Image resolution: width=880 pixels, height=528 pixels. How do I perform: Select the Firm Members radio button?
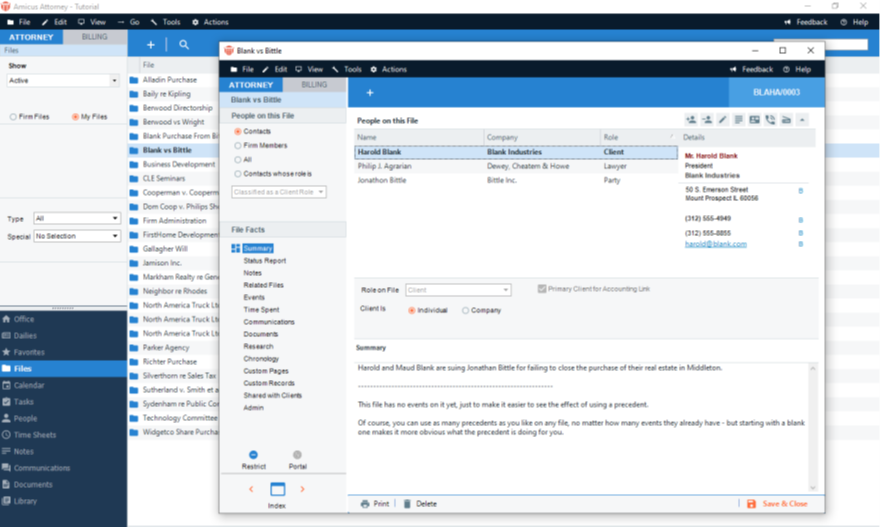[x=237, y=145]
